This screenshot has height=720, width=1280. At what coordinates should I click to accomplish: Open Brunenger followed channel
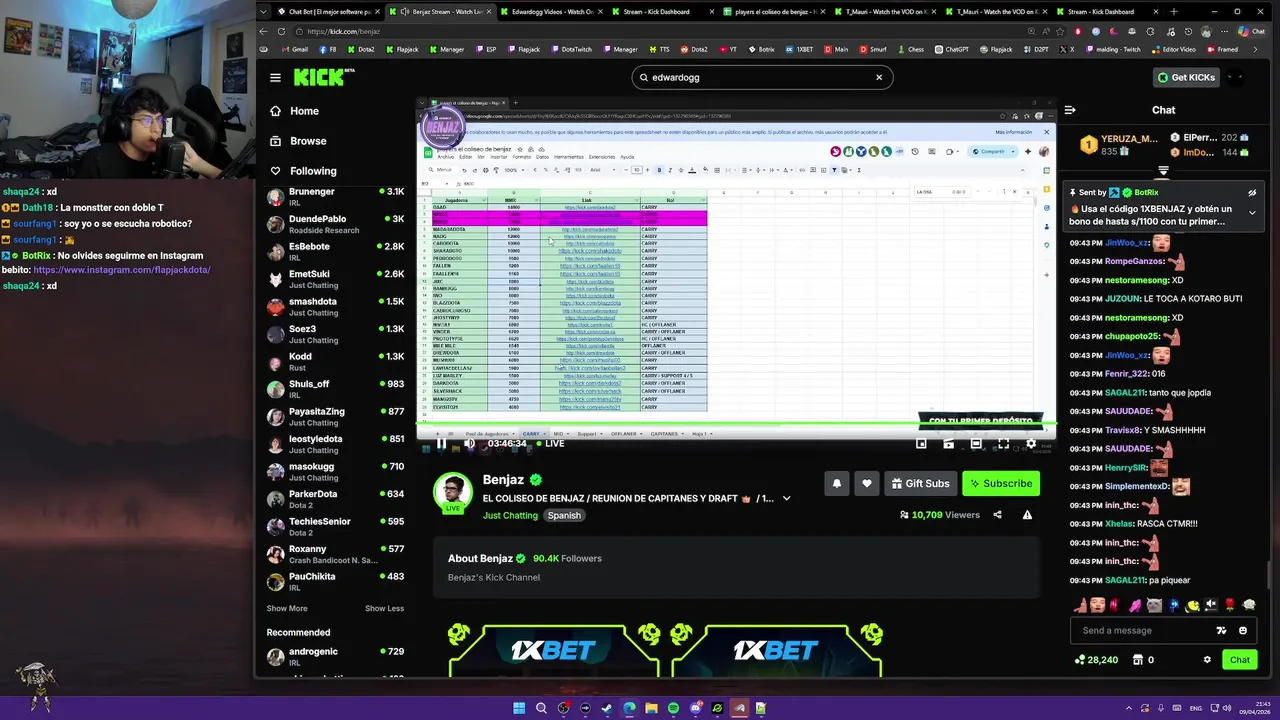(335, 197)
